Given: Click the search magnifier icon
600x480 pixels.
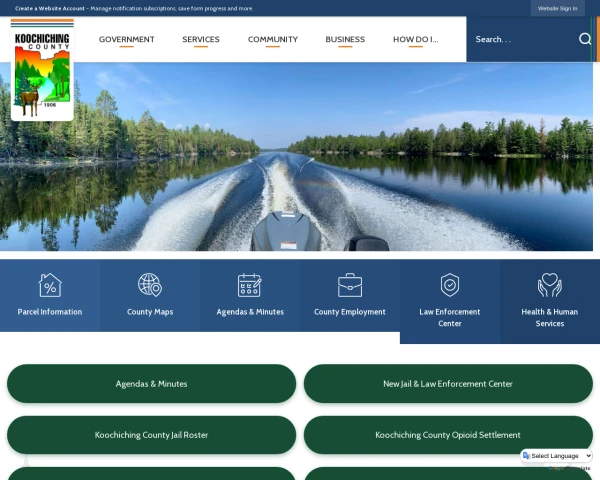Looking at the screenshot, I should tap(585, 39).
